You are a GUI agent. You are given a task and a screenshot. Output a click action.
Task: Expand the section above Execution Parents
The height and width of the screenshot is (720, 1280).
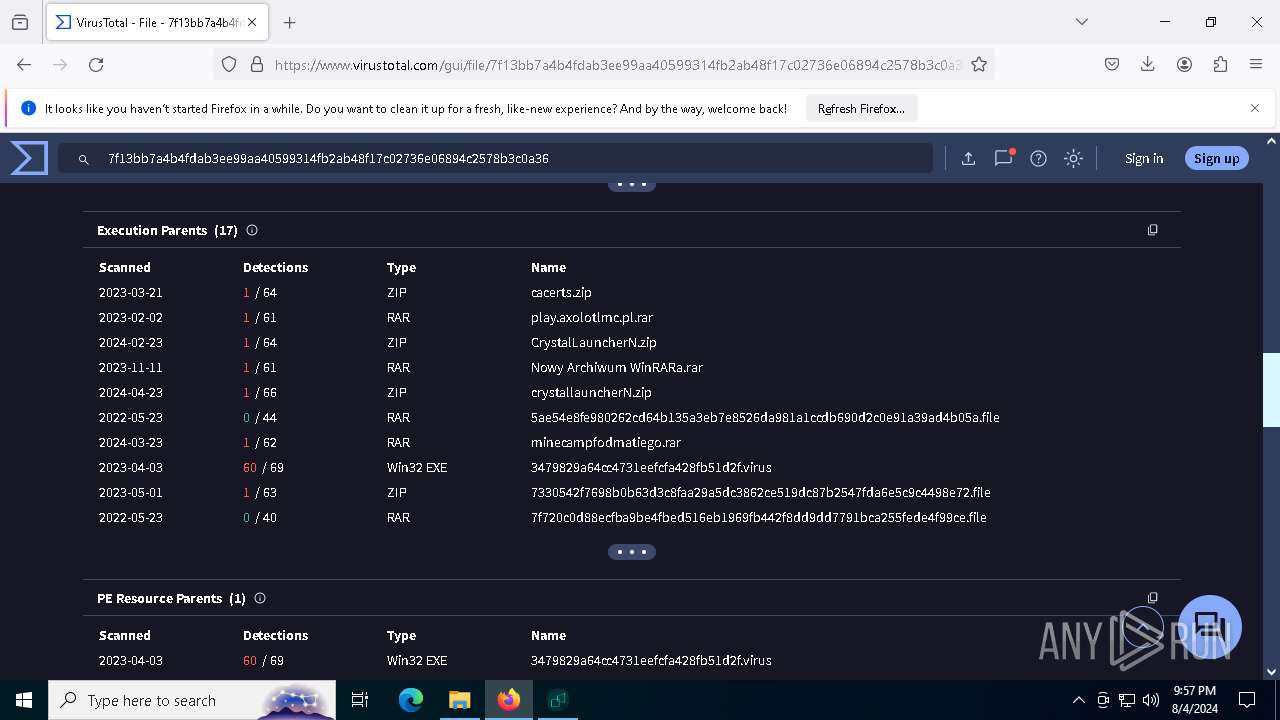(x=632, y=185)
